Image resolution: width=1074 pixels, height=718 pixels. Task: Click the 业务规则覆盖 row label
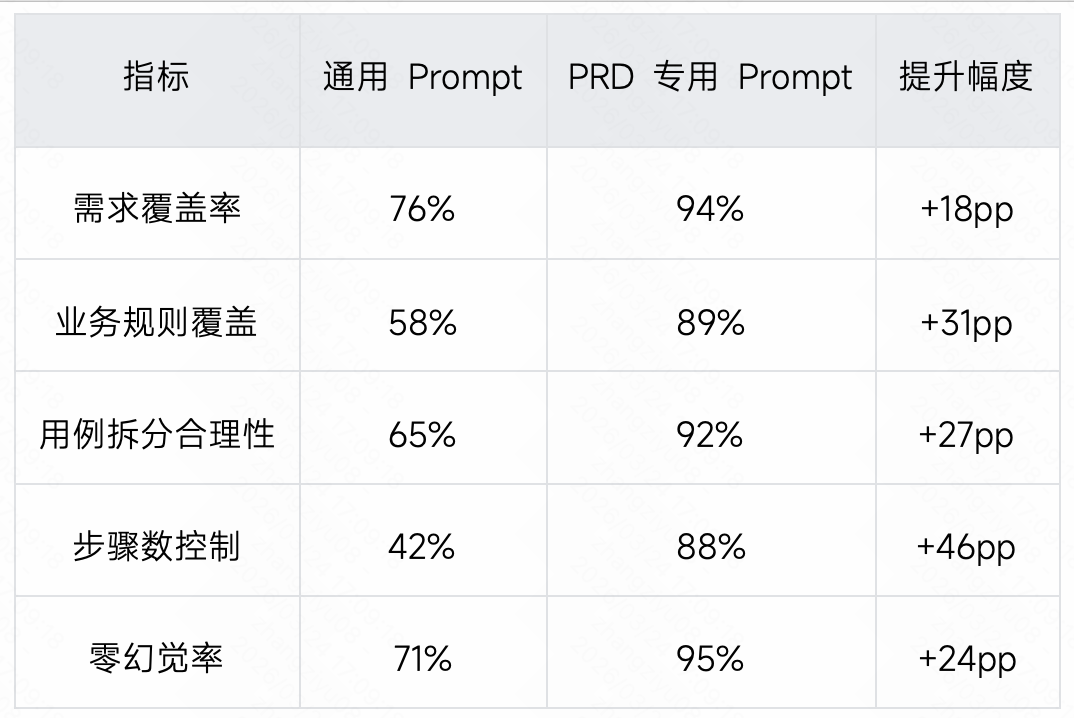[x=157, y=322]
